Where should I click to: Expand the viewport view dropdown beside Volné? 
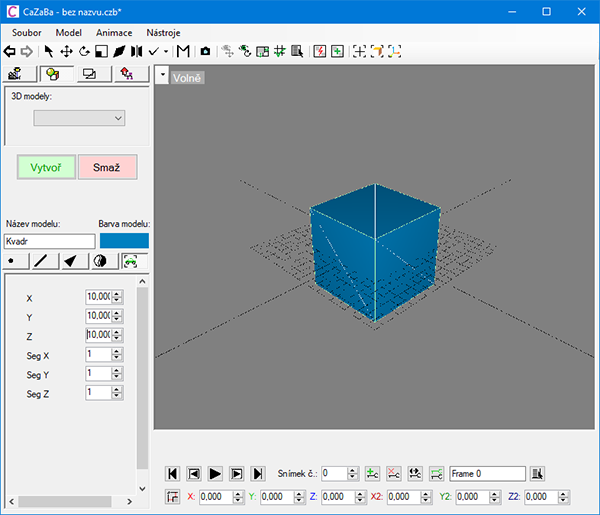pyautogui.click(x=161, y=75)
